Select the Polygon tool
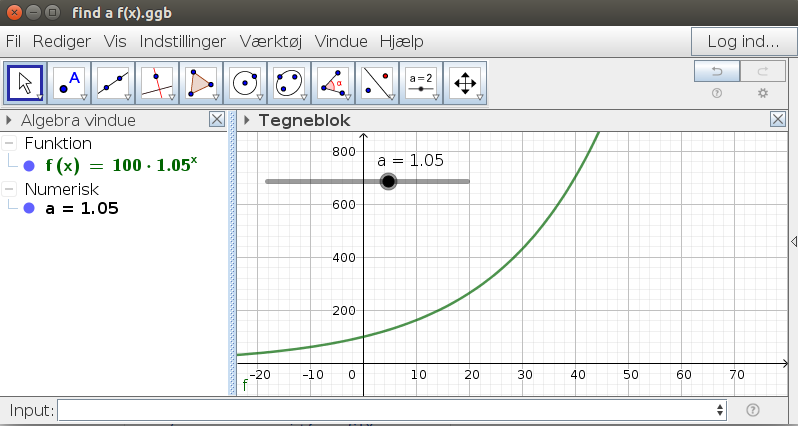 click(x=201, y=83)
